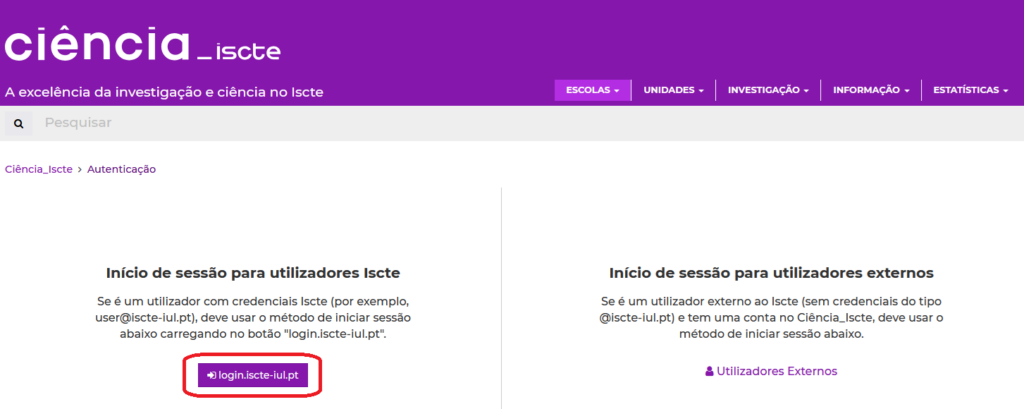Open the UNIDADES menu
The height and width of the screenshot is (409, 1024).
[673, 90]
